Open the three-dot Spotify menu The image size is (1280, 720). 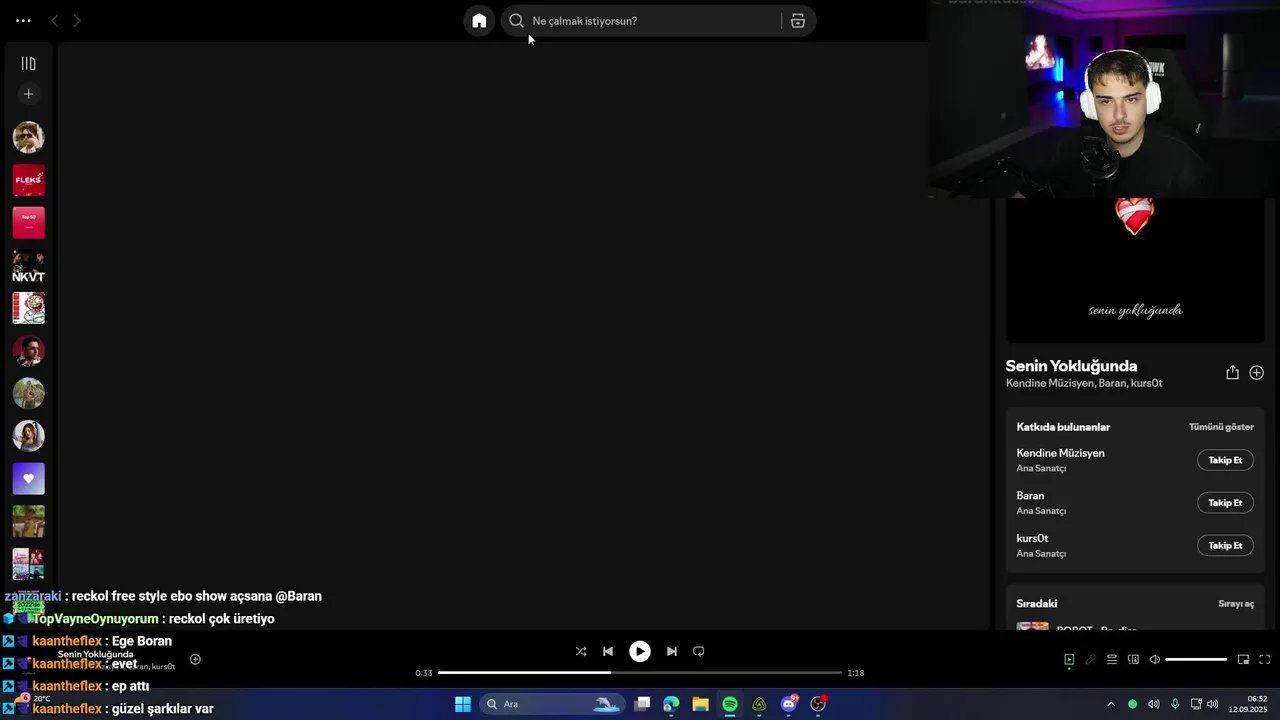pyautogui.click(x=23, y=20)
